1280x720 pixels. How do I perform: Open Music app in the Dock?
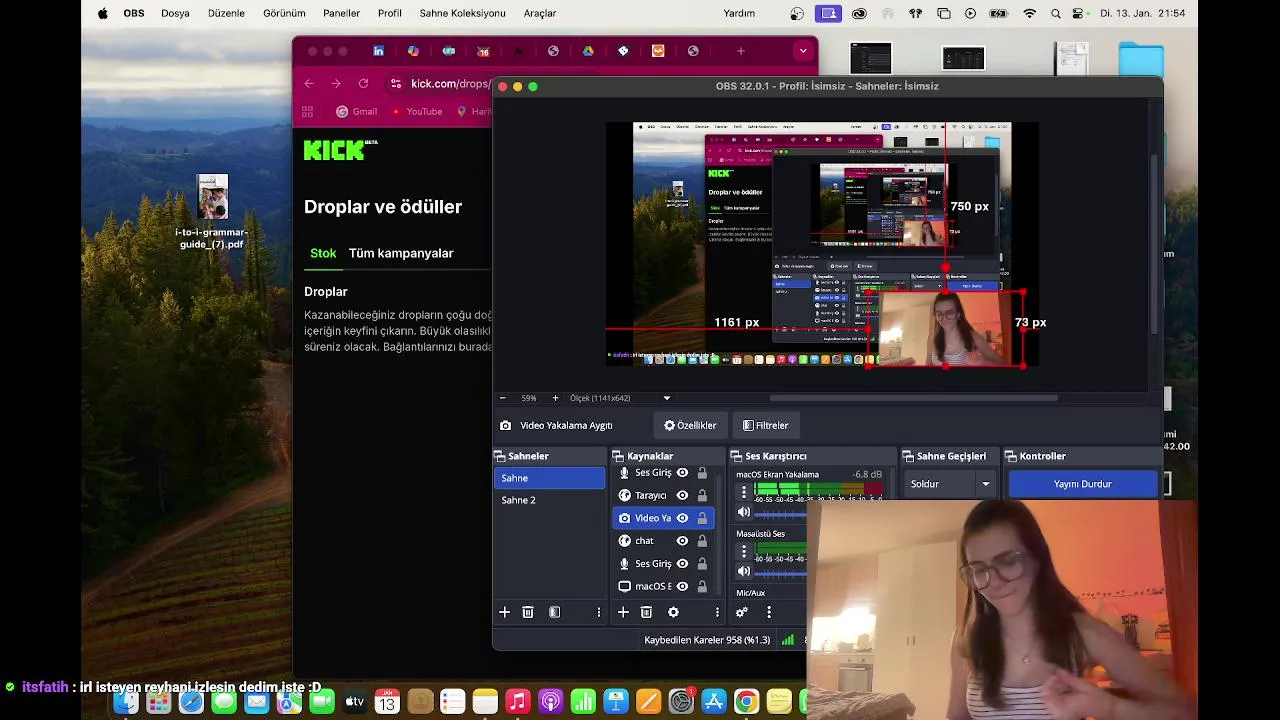517,702
